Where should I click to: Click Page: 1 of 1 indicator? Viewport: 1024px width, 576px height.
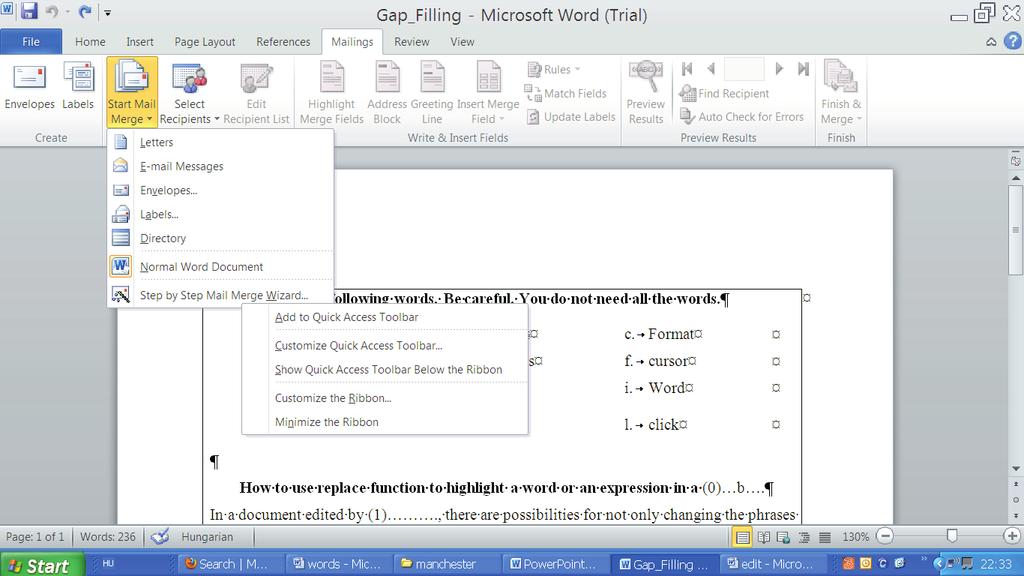pyautogui.click(x=35, y=537)
